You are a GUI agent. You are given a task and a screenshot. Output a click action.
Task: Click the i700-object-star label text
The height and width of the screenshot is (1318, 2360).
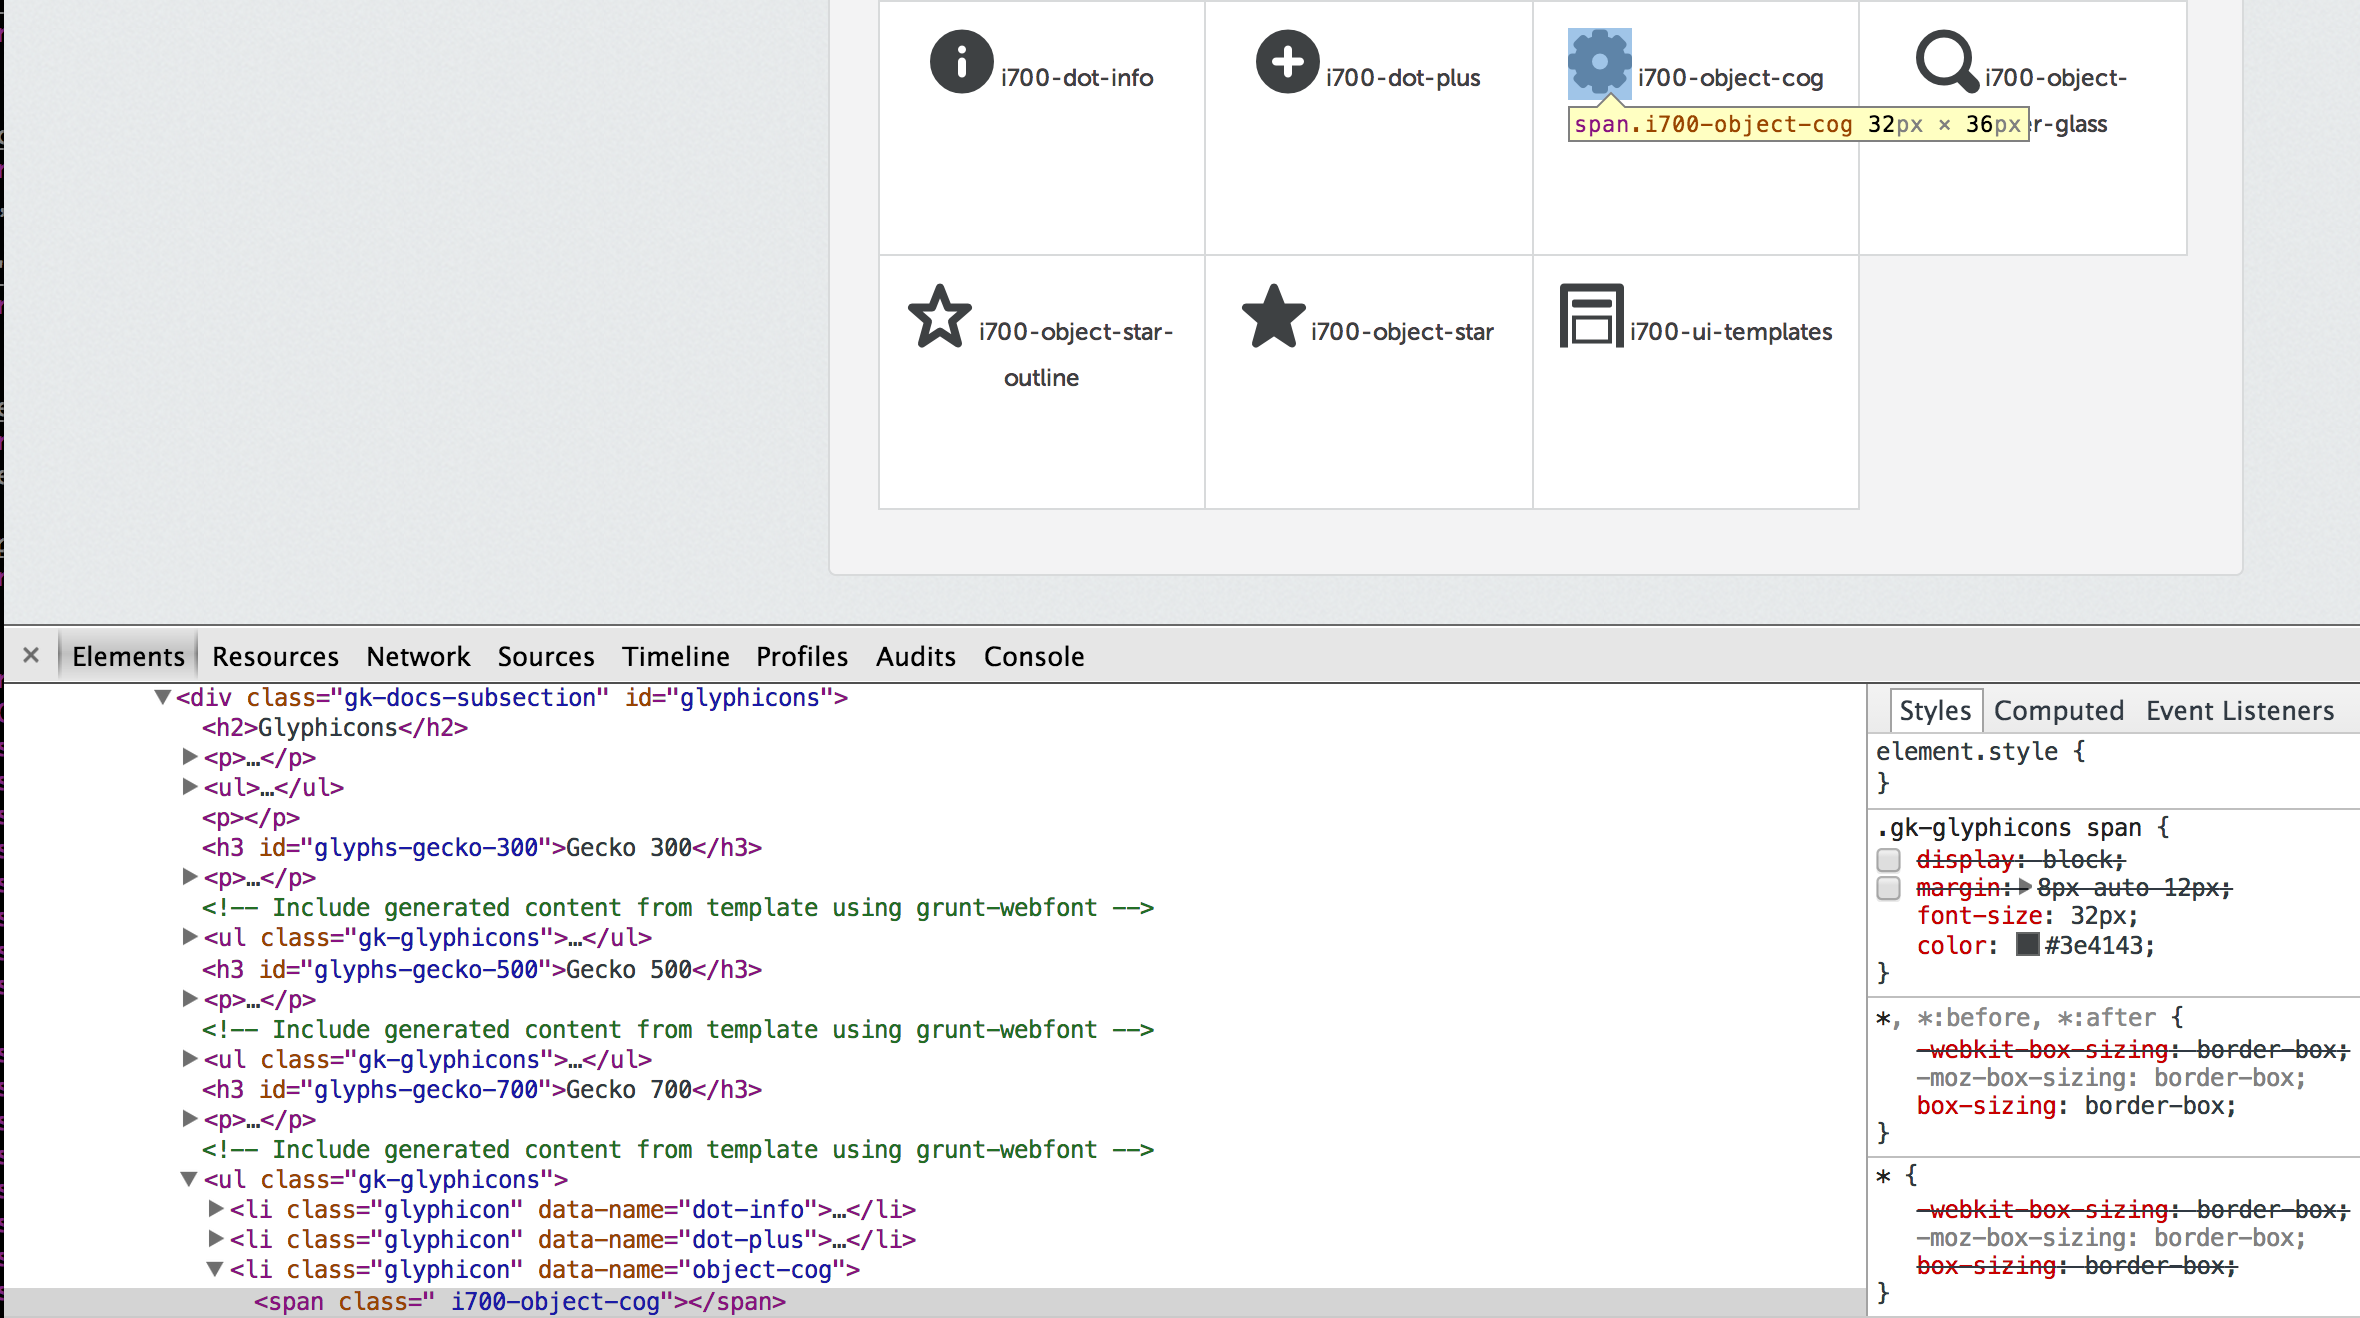(x=1402, y=332)
